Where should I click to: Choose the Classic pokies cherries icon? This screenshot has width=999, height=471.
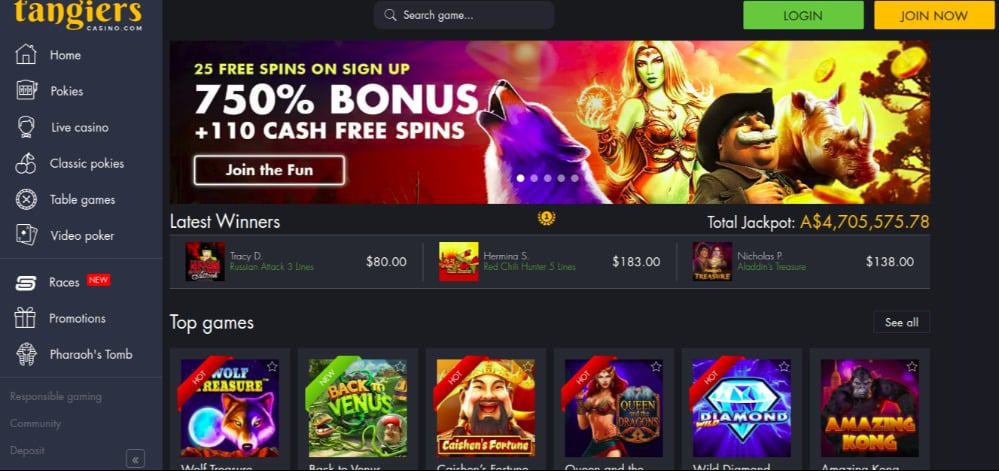[x=25, y=163]
